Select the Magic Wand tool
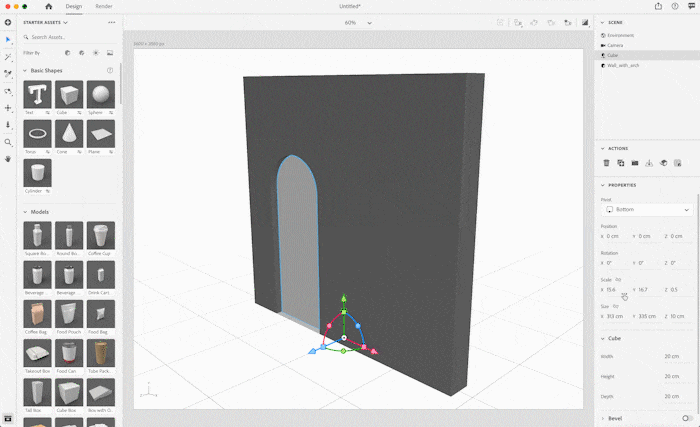700x427 pixels. pos(8,56)
